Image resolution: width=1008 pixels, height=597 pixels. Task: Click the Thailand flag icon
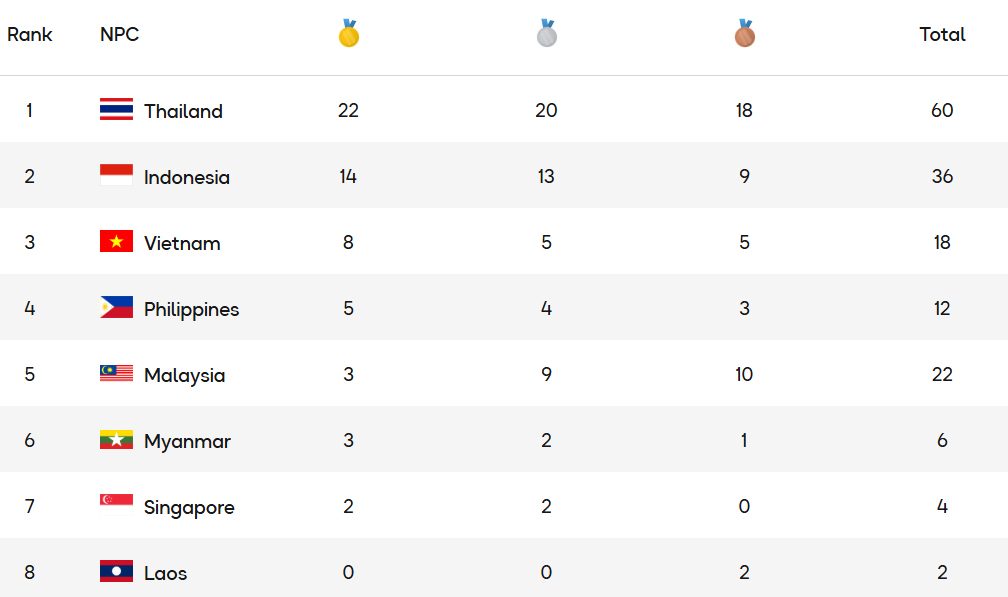pos(116,110)
